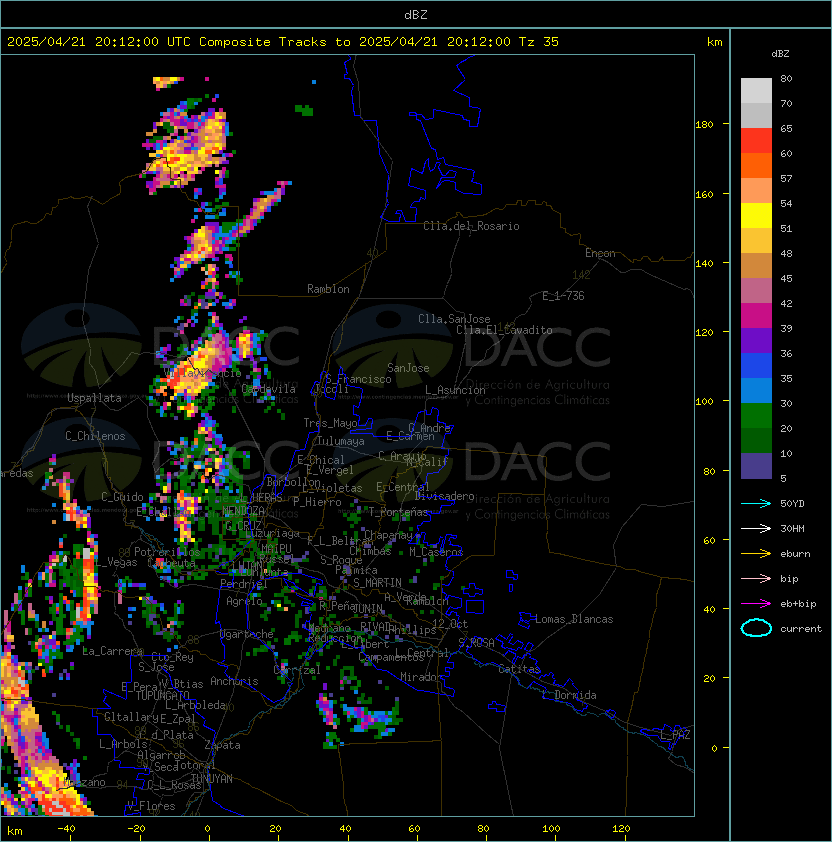Click the 180 km vertical axis tick
Screen dimensions: 832x842
pyautogui.click(x=704, y=125)
